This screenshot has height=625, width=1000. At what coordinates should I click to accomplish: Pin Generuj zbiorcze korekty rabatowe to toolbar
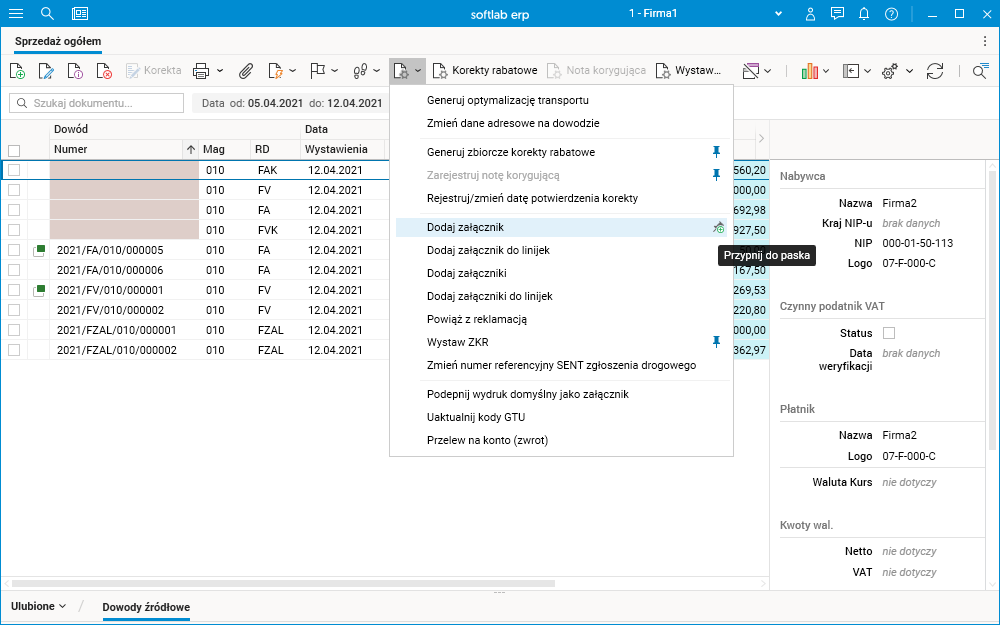pyautogui.click(x=715, y=152)
